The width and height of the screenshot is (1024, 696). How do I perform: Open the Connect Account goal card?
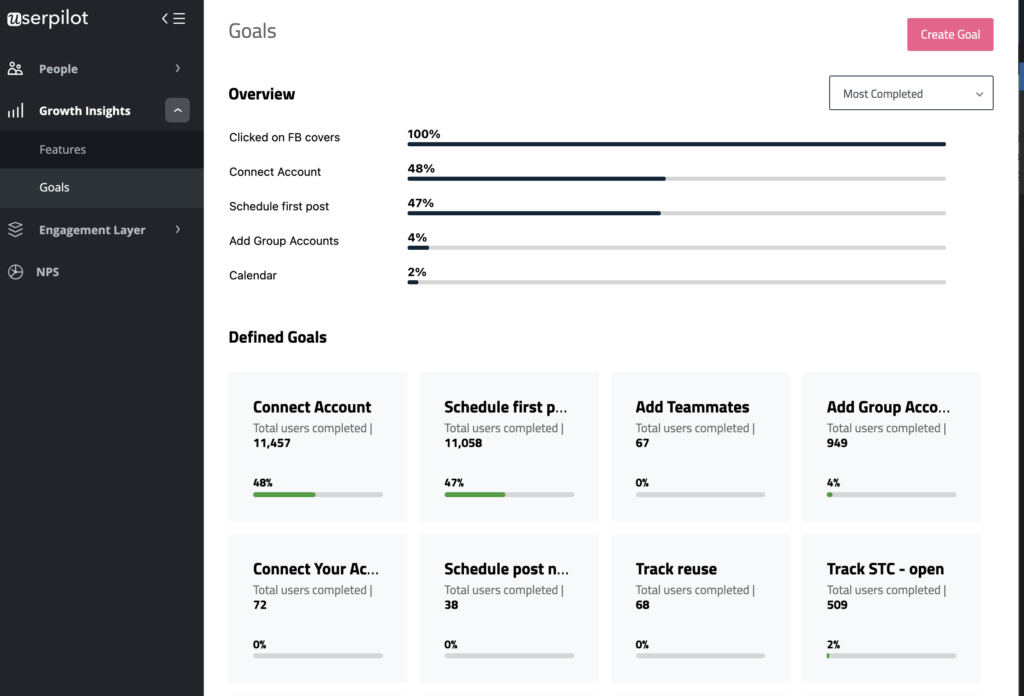pos(317,446)
